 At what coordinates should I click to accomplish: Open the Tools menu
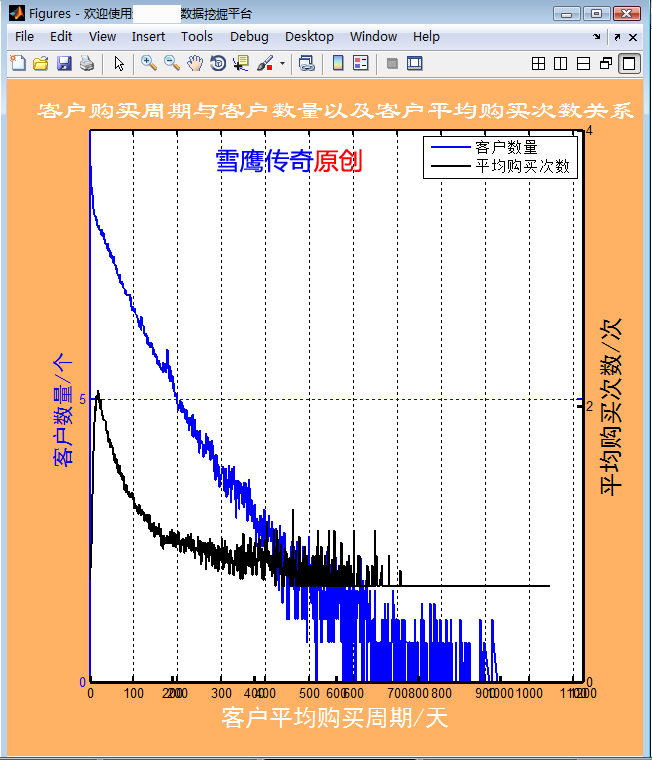(x=196, y=36)
